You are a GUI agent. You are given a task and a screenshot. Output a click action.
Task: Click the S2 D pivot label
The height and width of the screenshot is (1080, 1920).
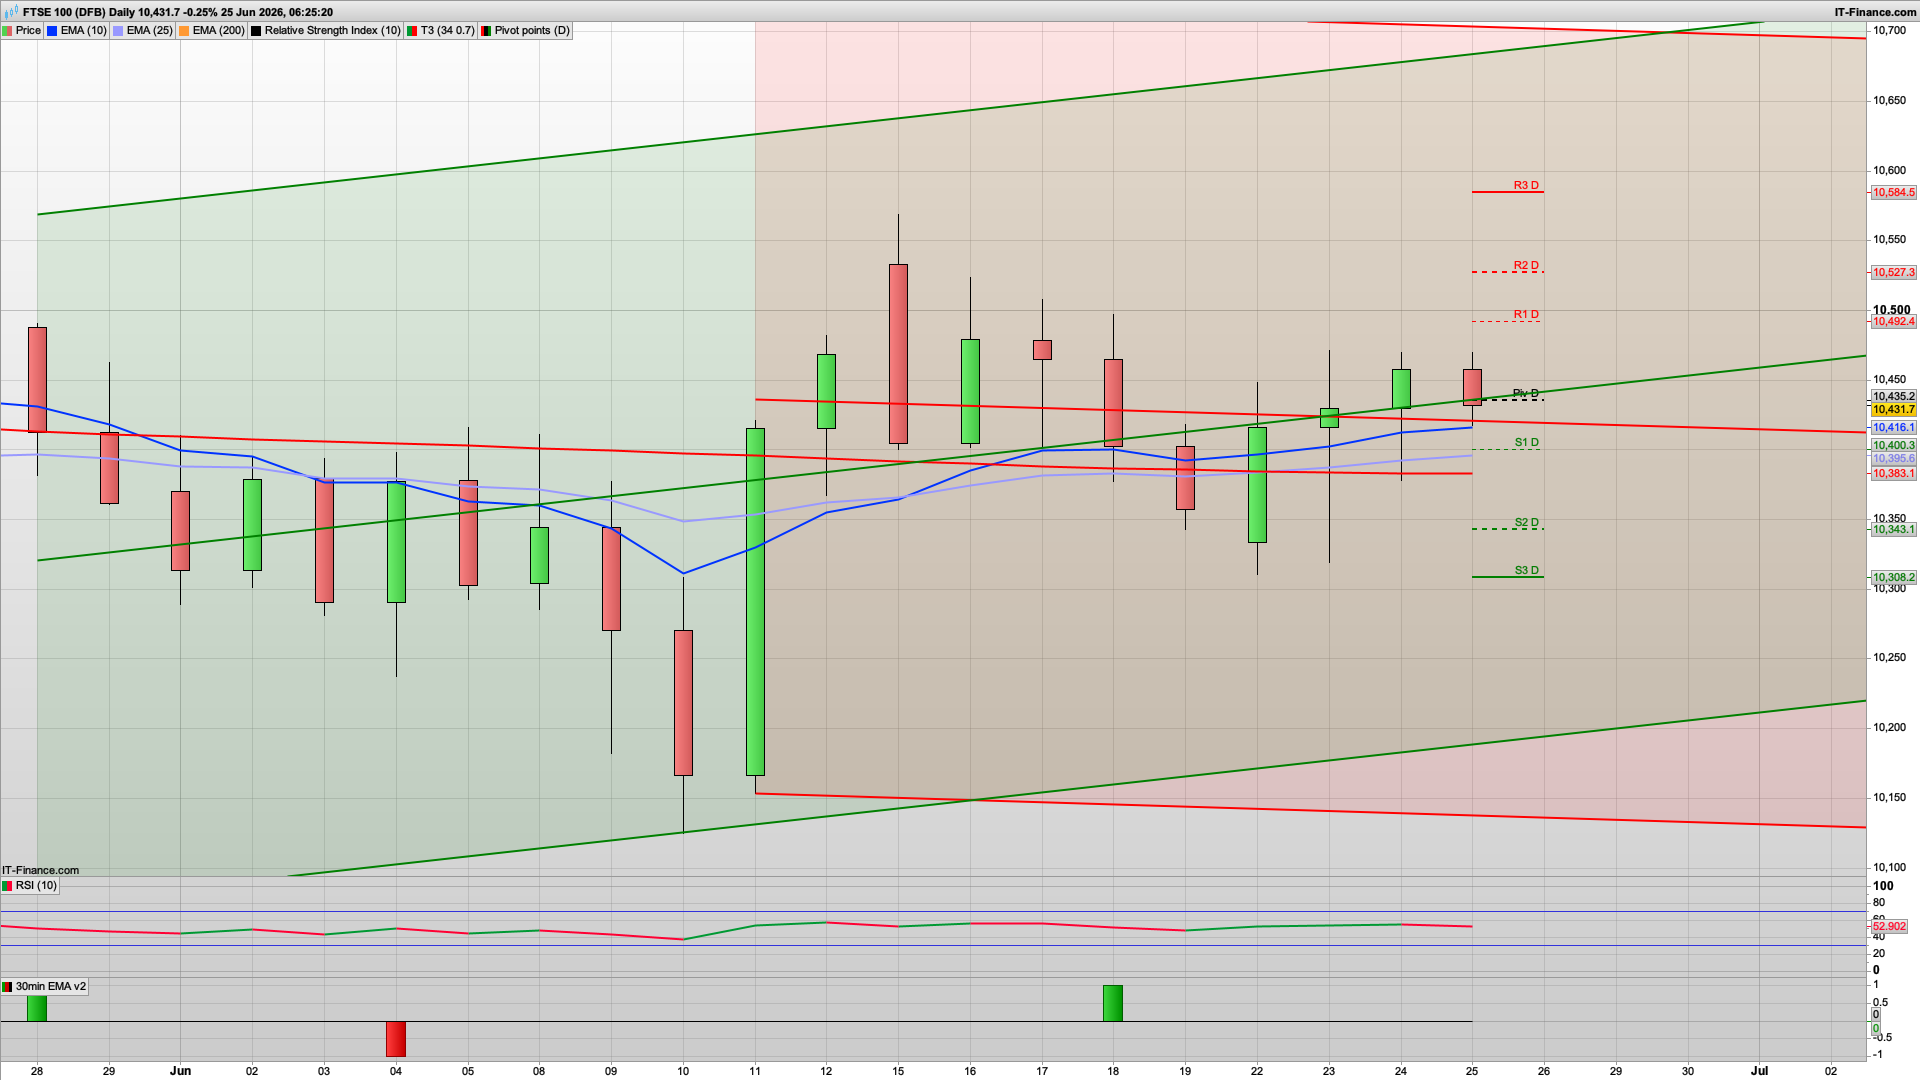pyautogui.click(x=1526, y=522)
